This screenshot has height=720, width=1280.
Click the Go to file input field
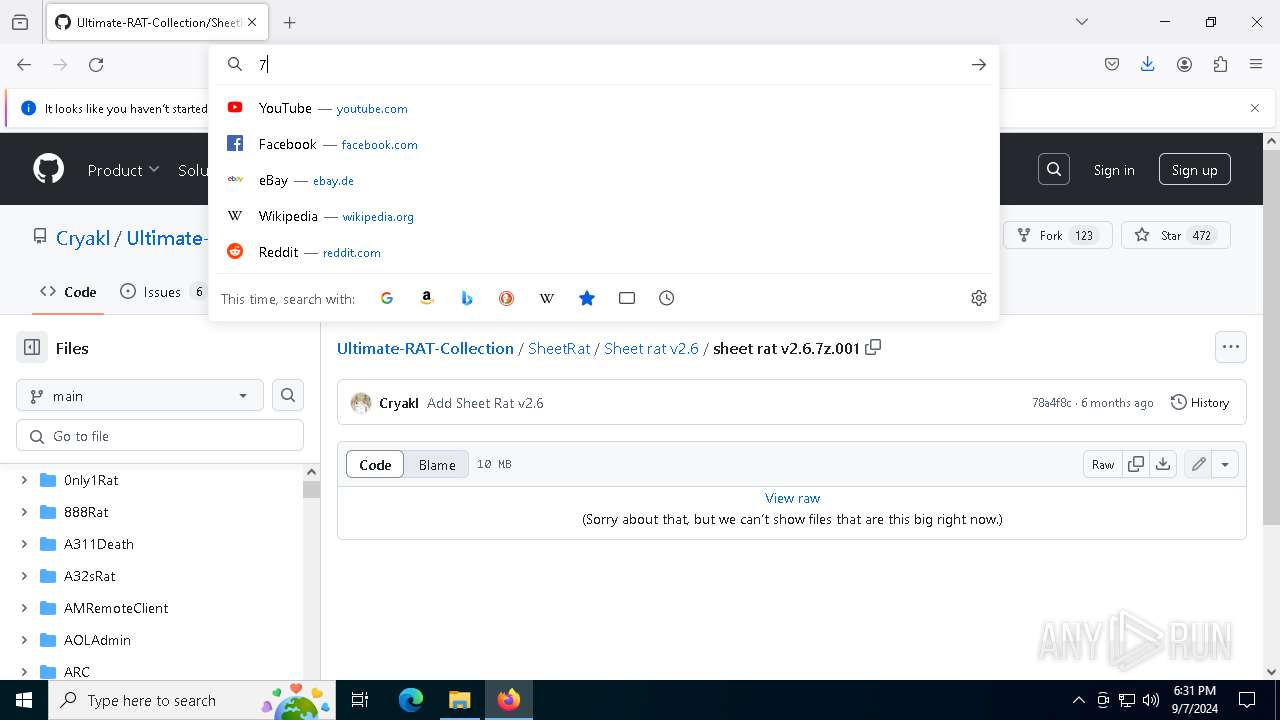[x=160, y=436]
